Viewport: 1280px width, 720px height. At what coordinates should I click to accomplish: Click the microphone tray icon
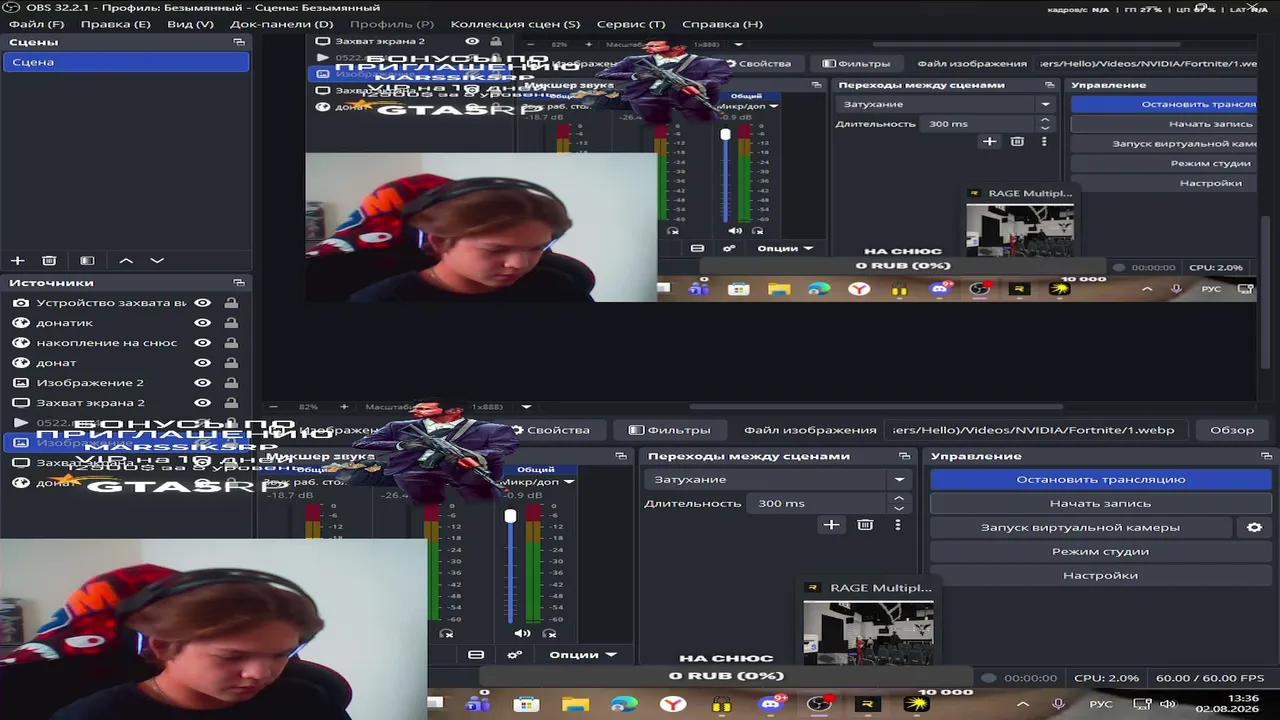pos(1058,704)
